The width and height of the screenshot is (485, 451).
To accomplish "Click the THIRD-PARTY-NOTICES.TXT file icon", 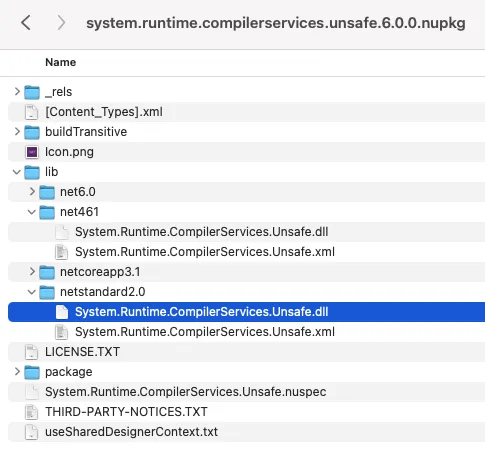I will [x=32, y=412].
